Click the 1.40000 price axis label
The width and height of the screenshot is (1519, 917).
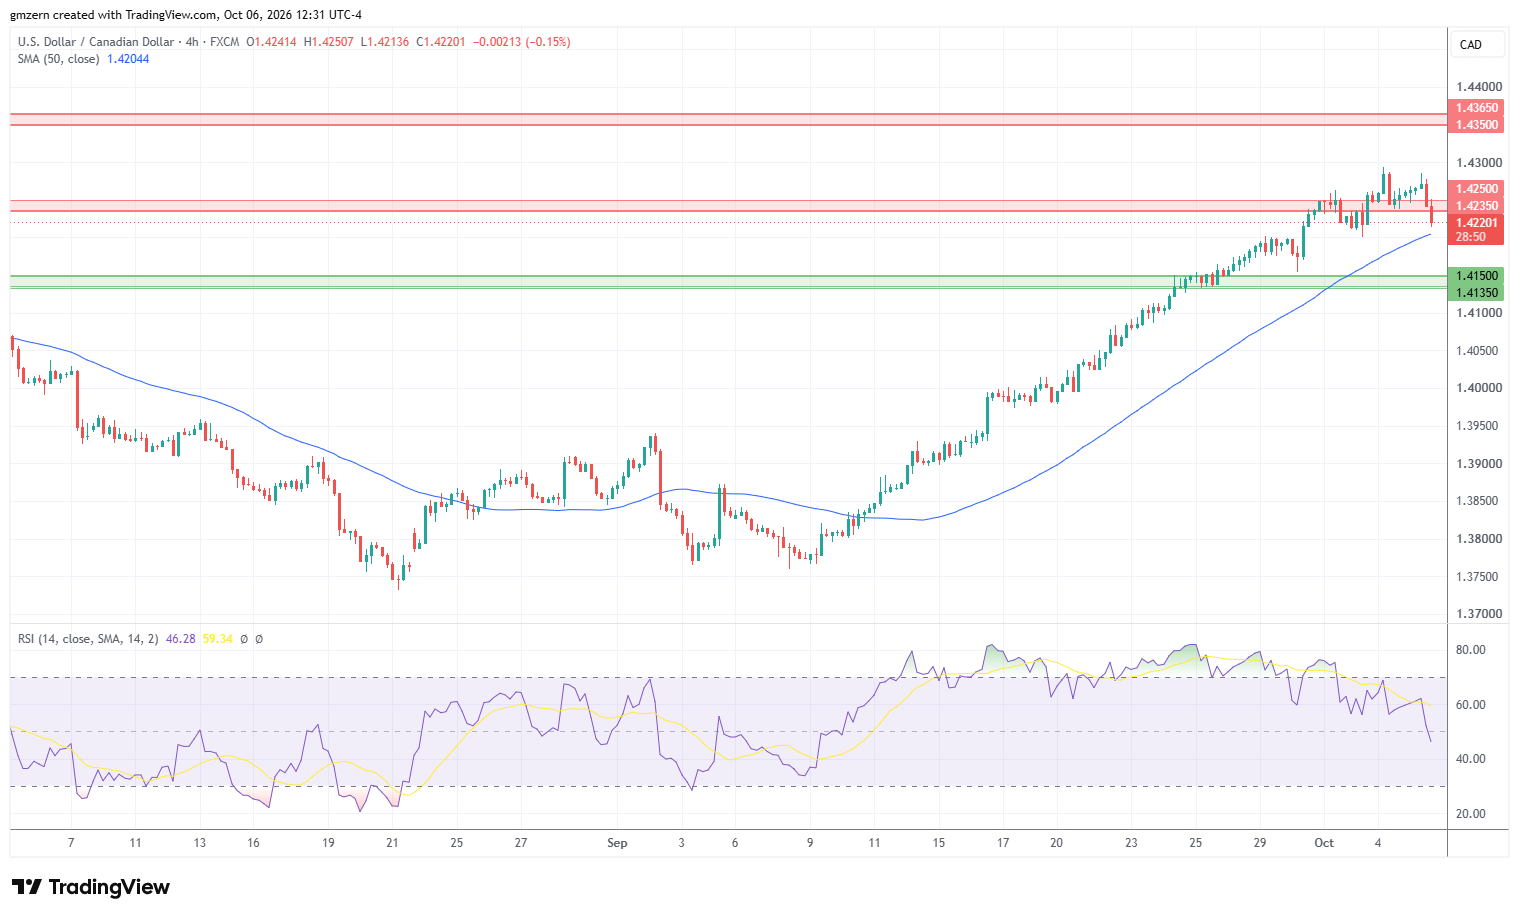(1478, 388)
